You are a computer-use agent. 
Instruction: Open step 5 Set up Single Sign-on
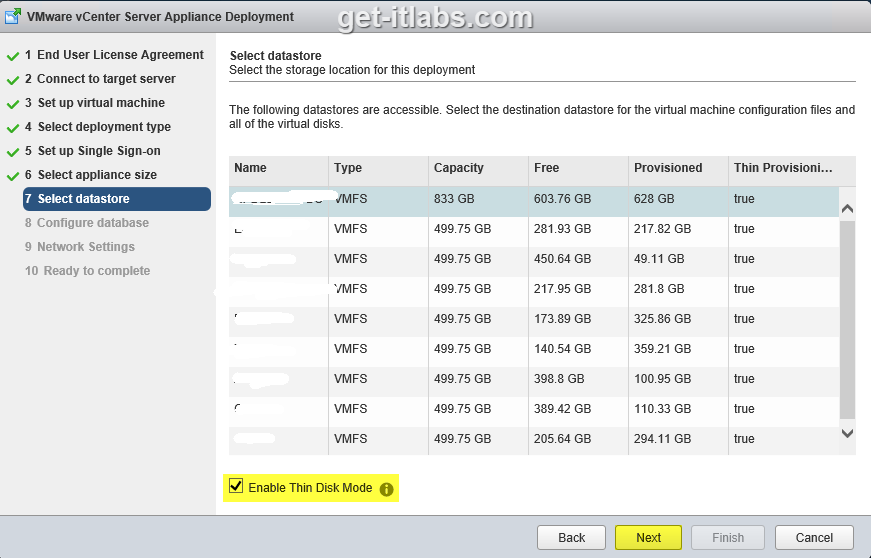[x=99, y=151]
